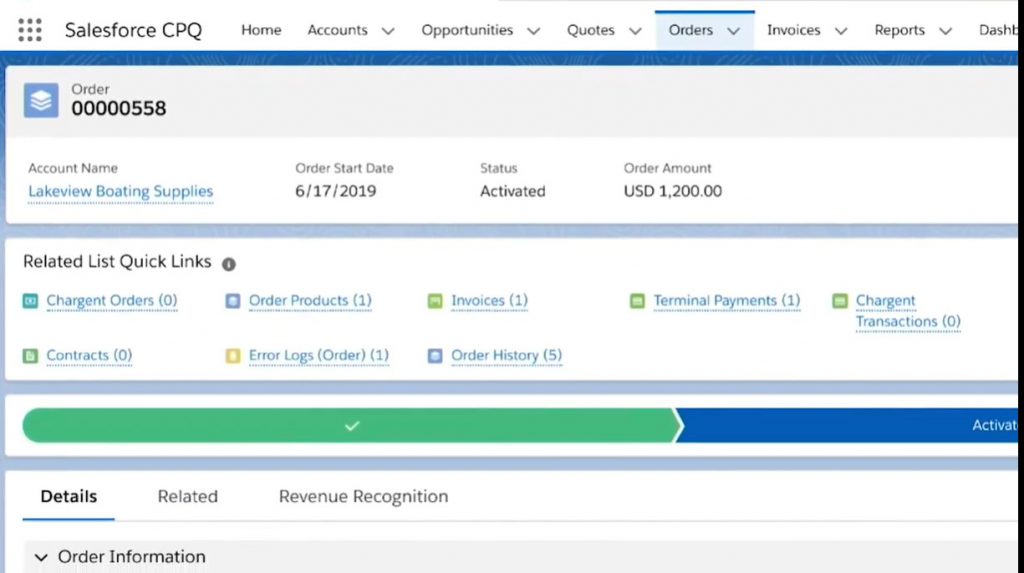The width and height of the screenshot is (1024, 573).
Task: Click the blue Activated path stage
Action: [x=847, y=426]
